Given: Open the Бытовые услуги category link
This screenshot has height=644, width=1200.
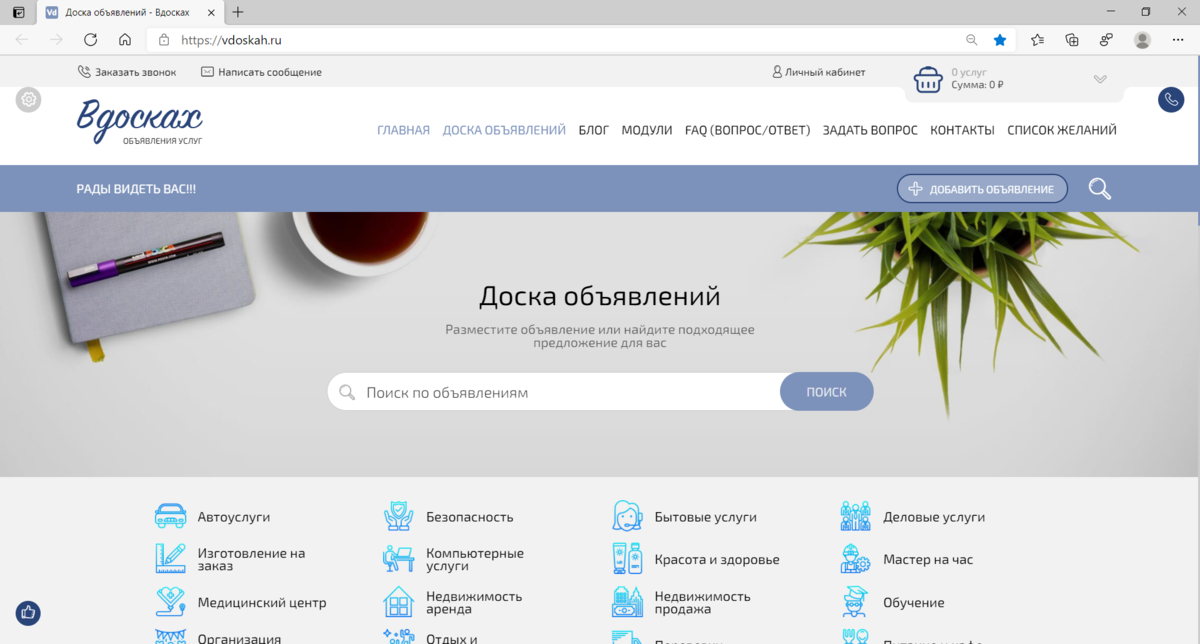Looking at the screenshot, I should click(706, 517).
